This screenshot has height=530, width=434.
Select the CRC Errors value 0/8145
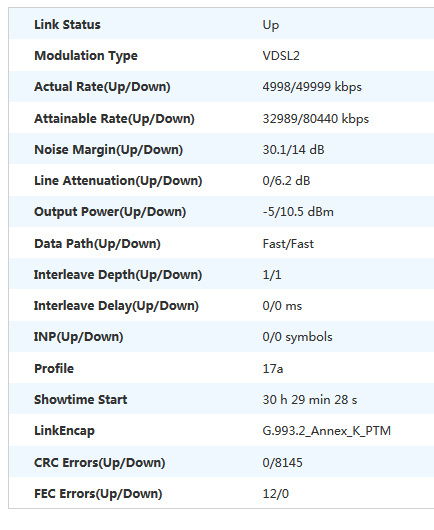(x=283, y=463)
